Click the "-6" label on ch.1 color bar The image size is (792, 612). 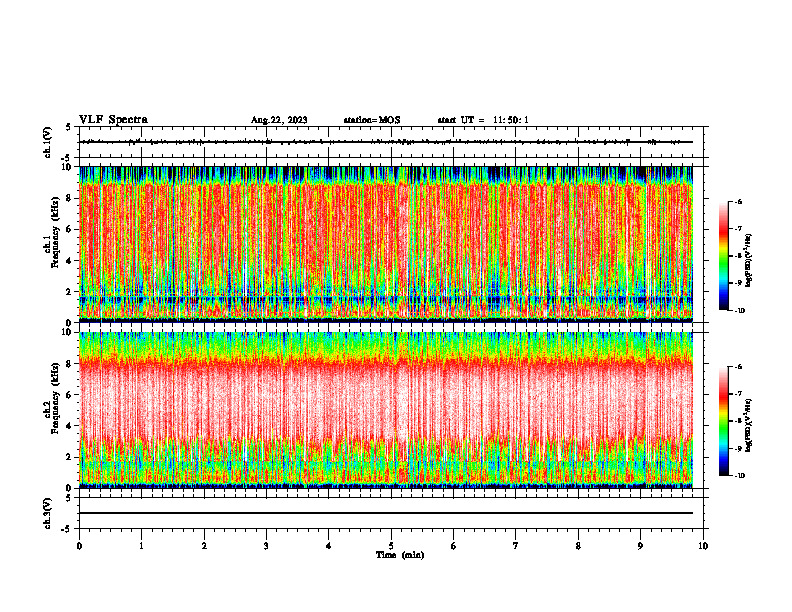738,201
